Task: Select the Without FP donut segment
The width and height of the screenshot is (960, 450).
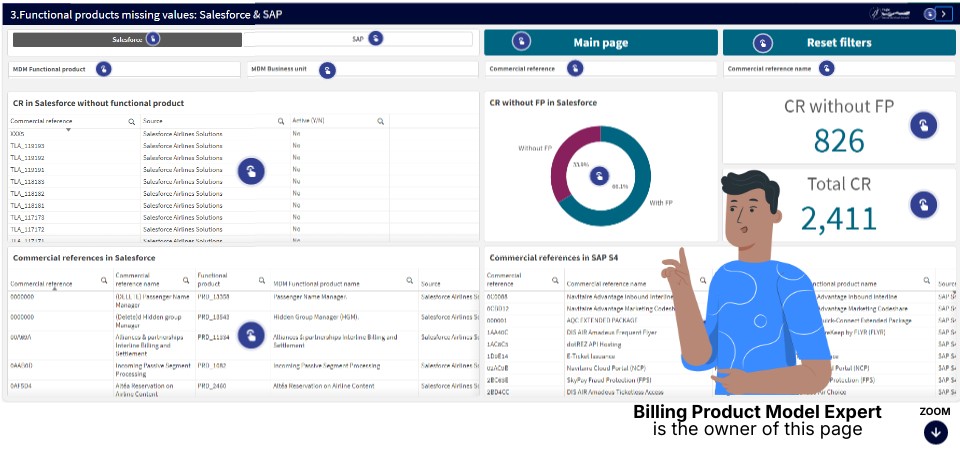Action: pyautogui.click(x=563, y=162)
